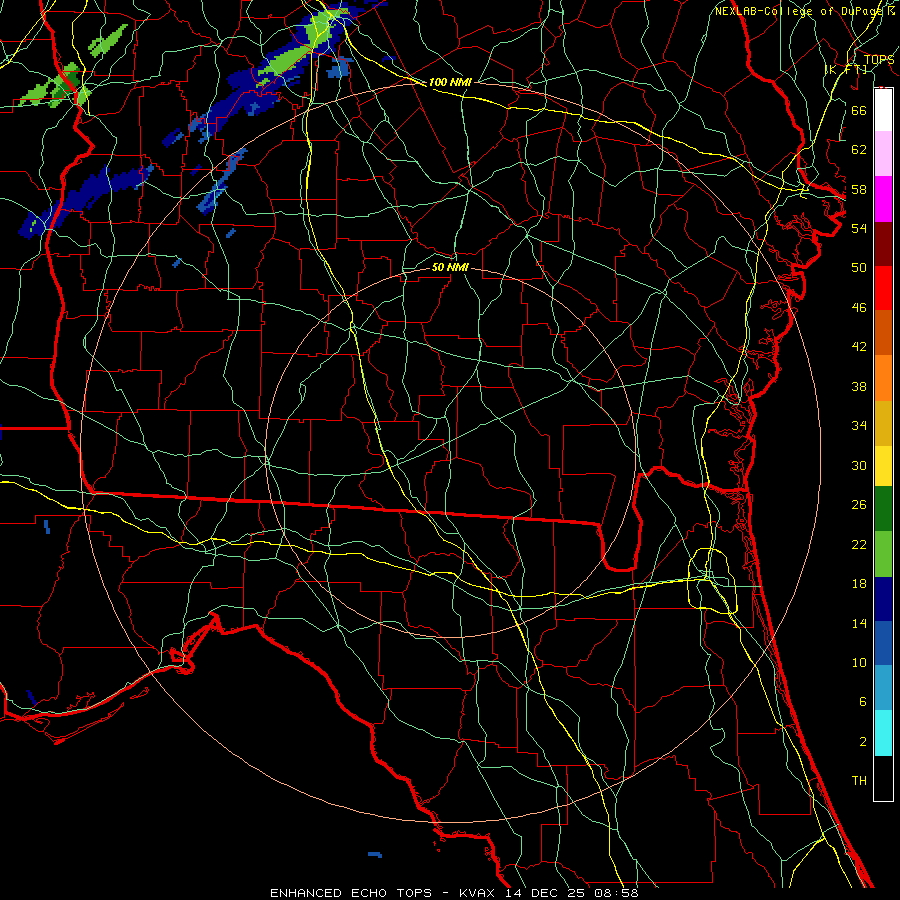The width and height of the screenshot is (900, 900).
Task: Click the cyan 2-6 kft legend swatch
Action: click(883, 733)
